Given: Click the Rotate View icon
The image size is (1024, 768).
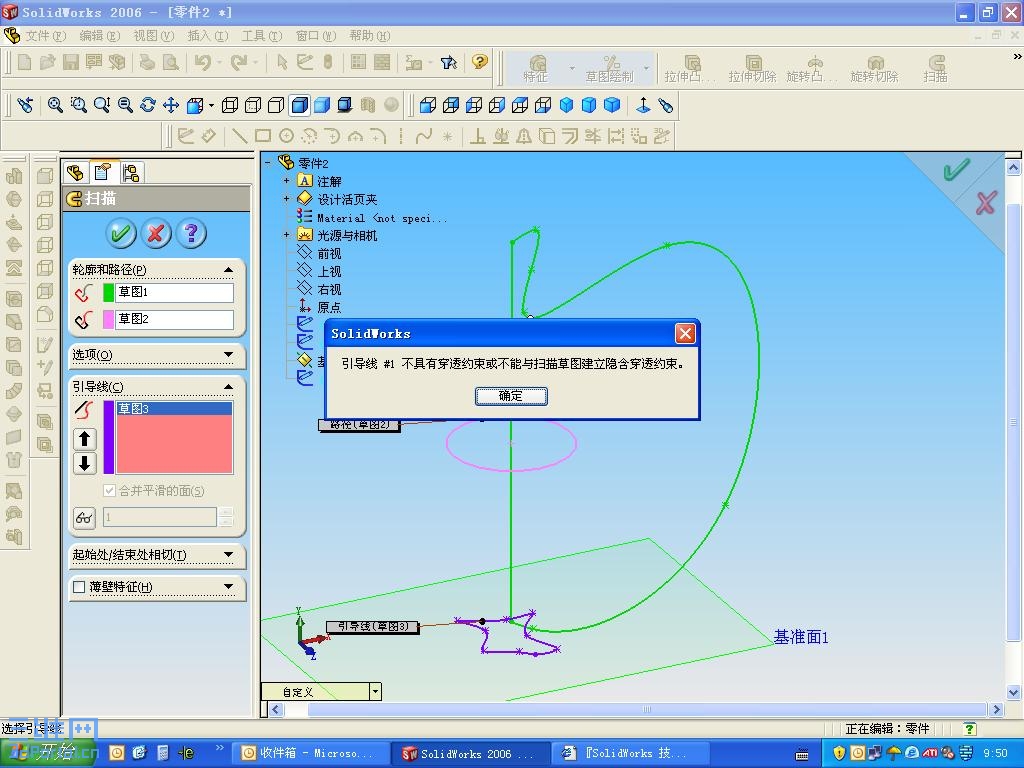Looking at the screenshot, I should tap(148, 105).
